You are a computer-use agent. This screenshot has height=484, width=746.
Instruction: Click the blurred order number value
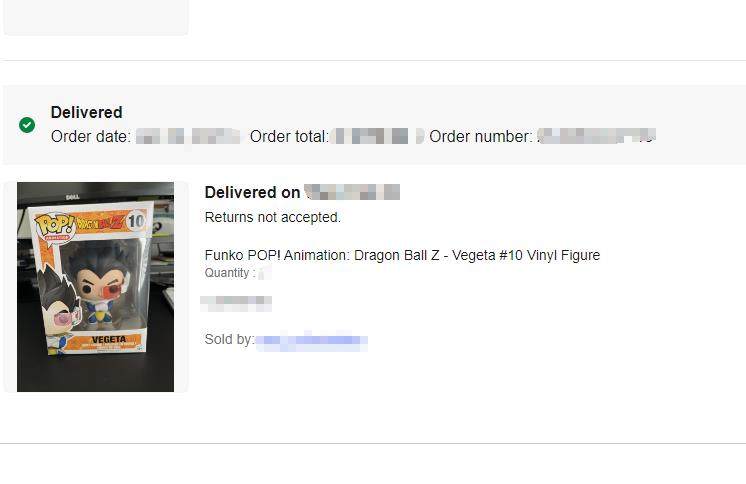597,136
